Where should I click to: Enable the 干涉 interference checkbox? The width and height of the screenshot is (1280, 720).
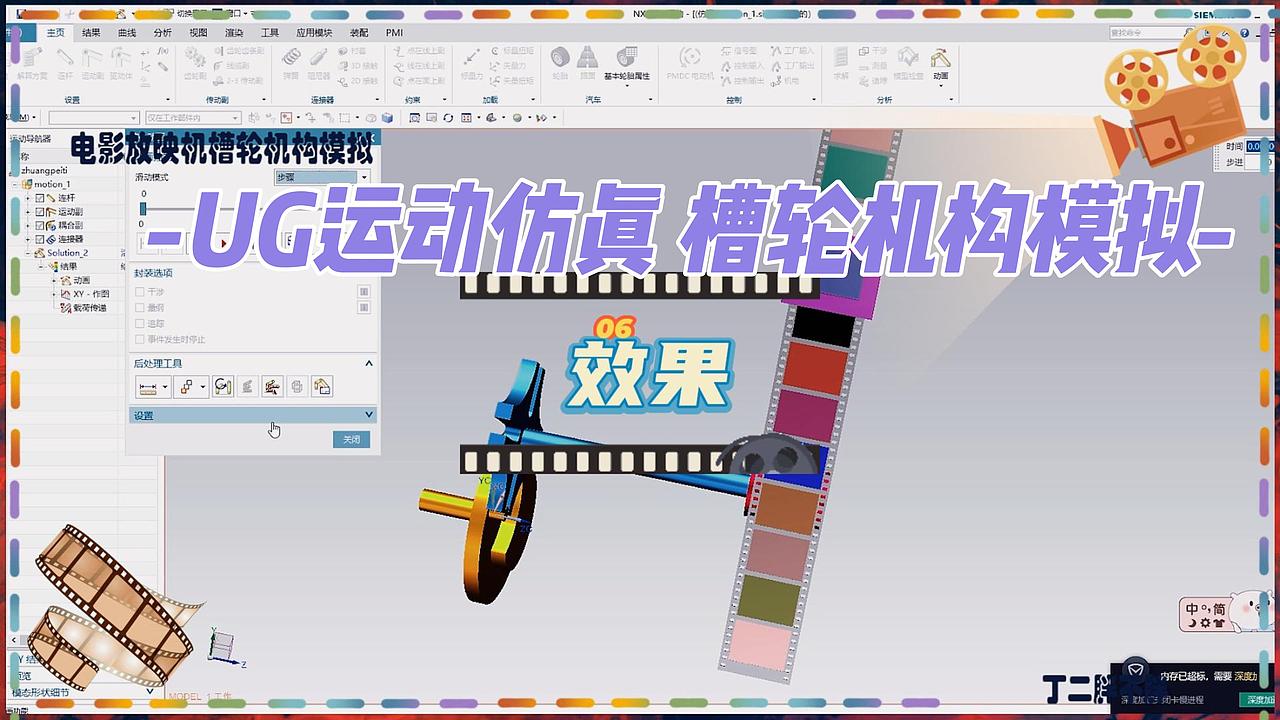(140, 292)
